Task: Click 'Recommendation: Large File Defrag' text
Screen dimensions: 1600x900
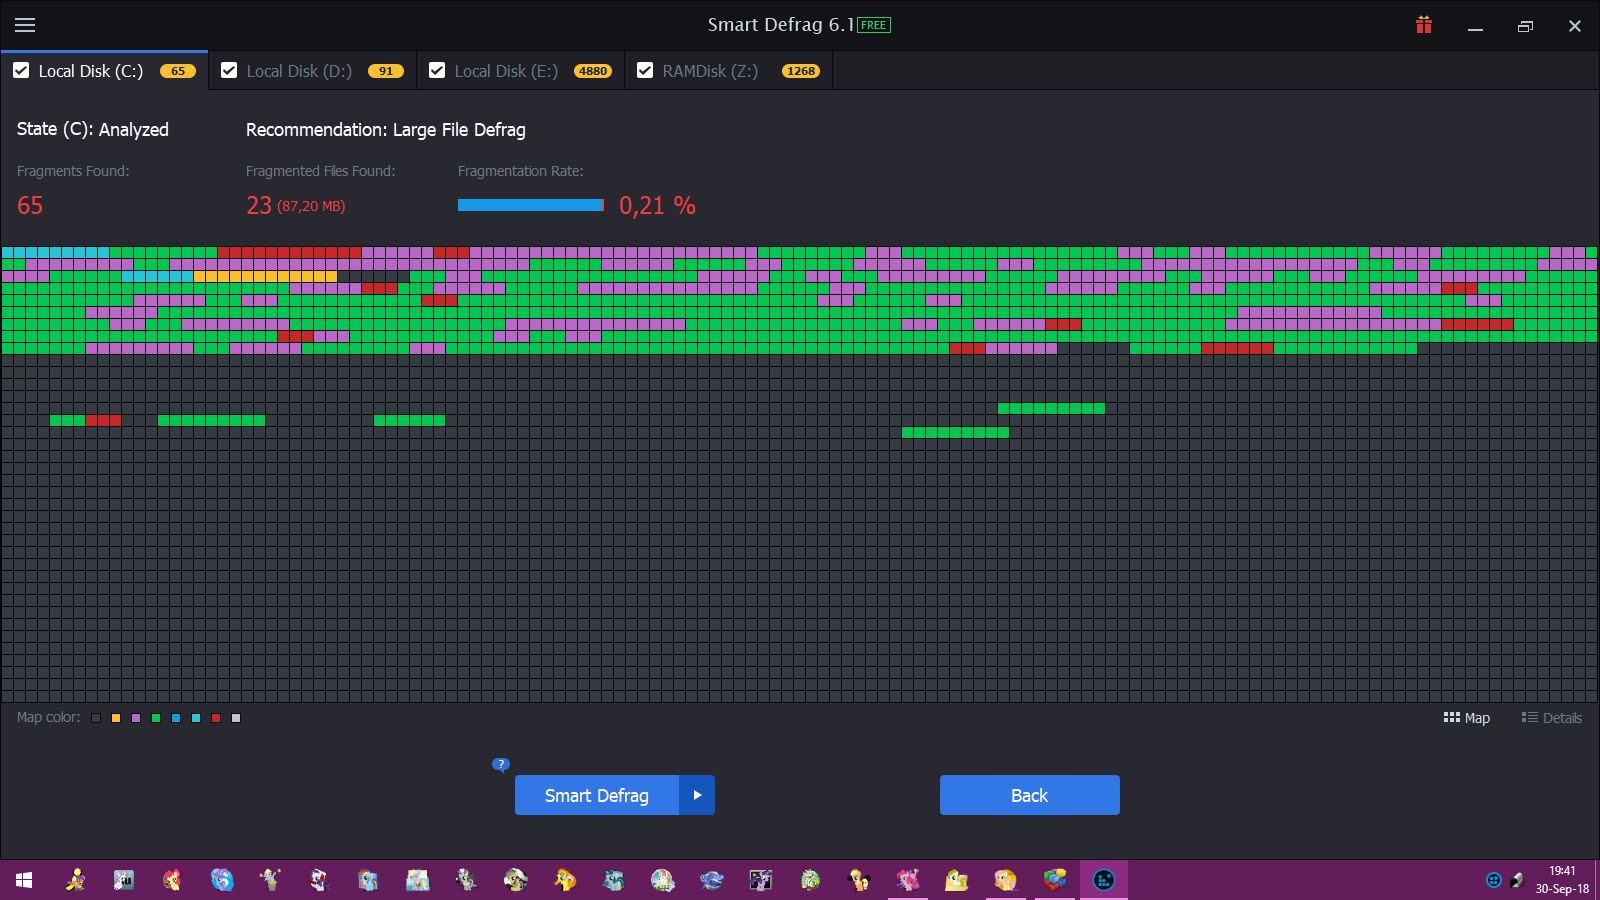Action: click(x=386, y=130)
